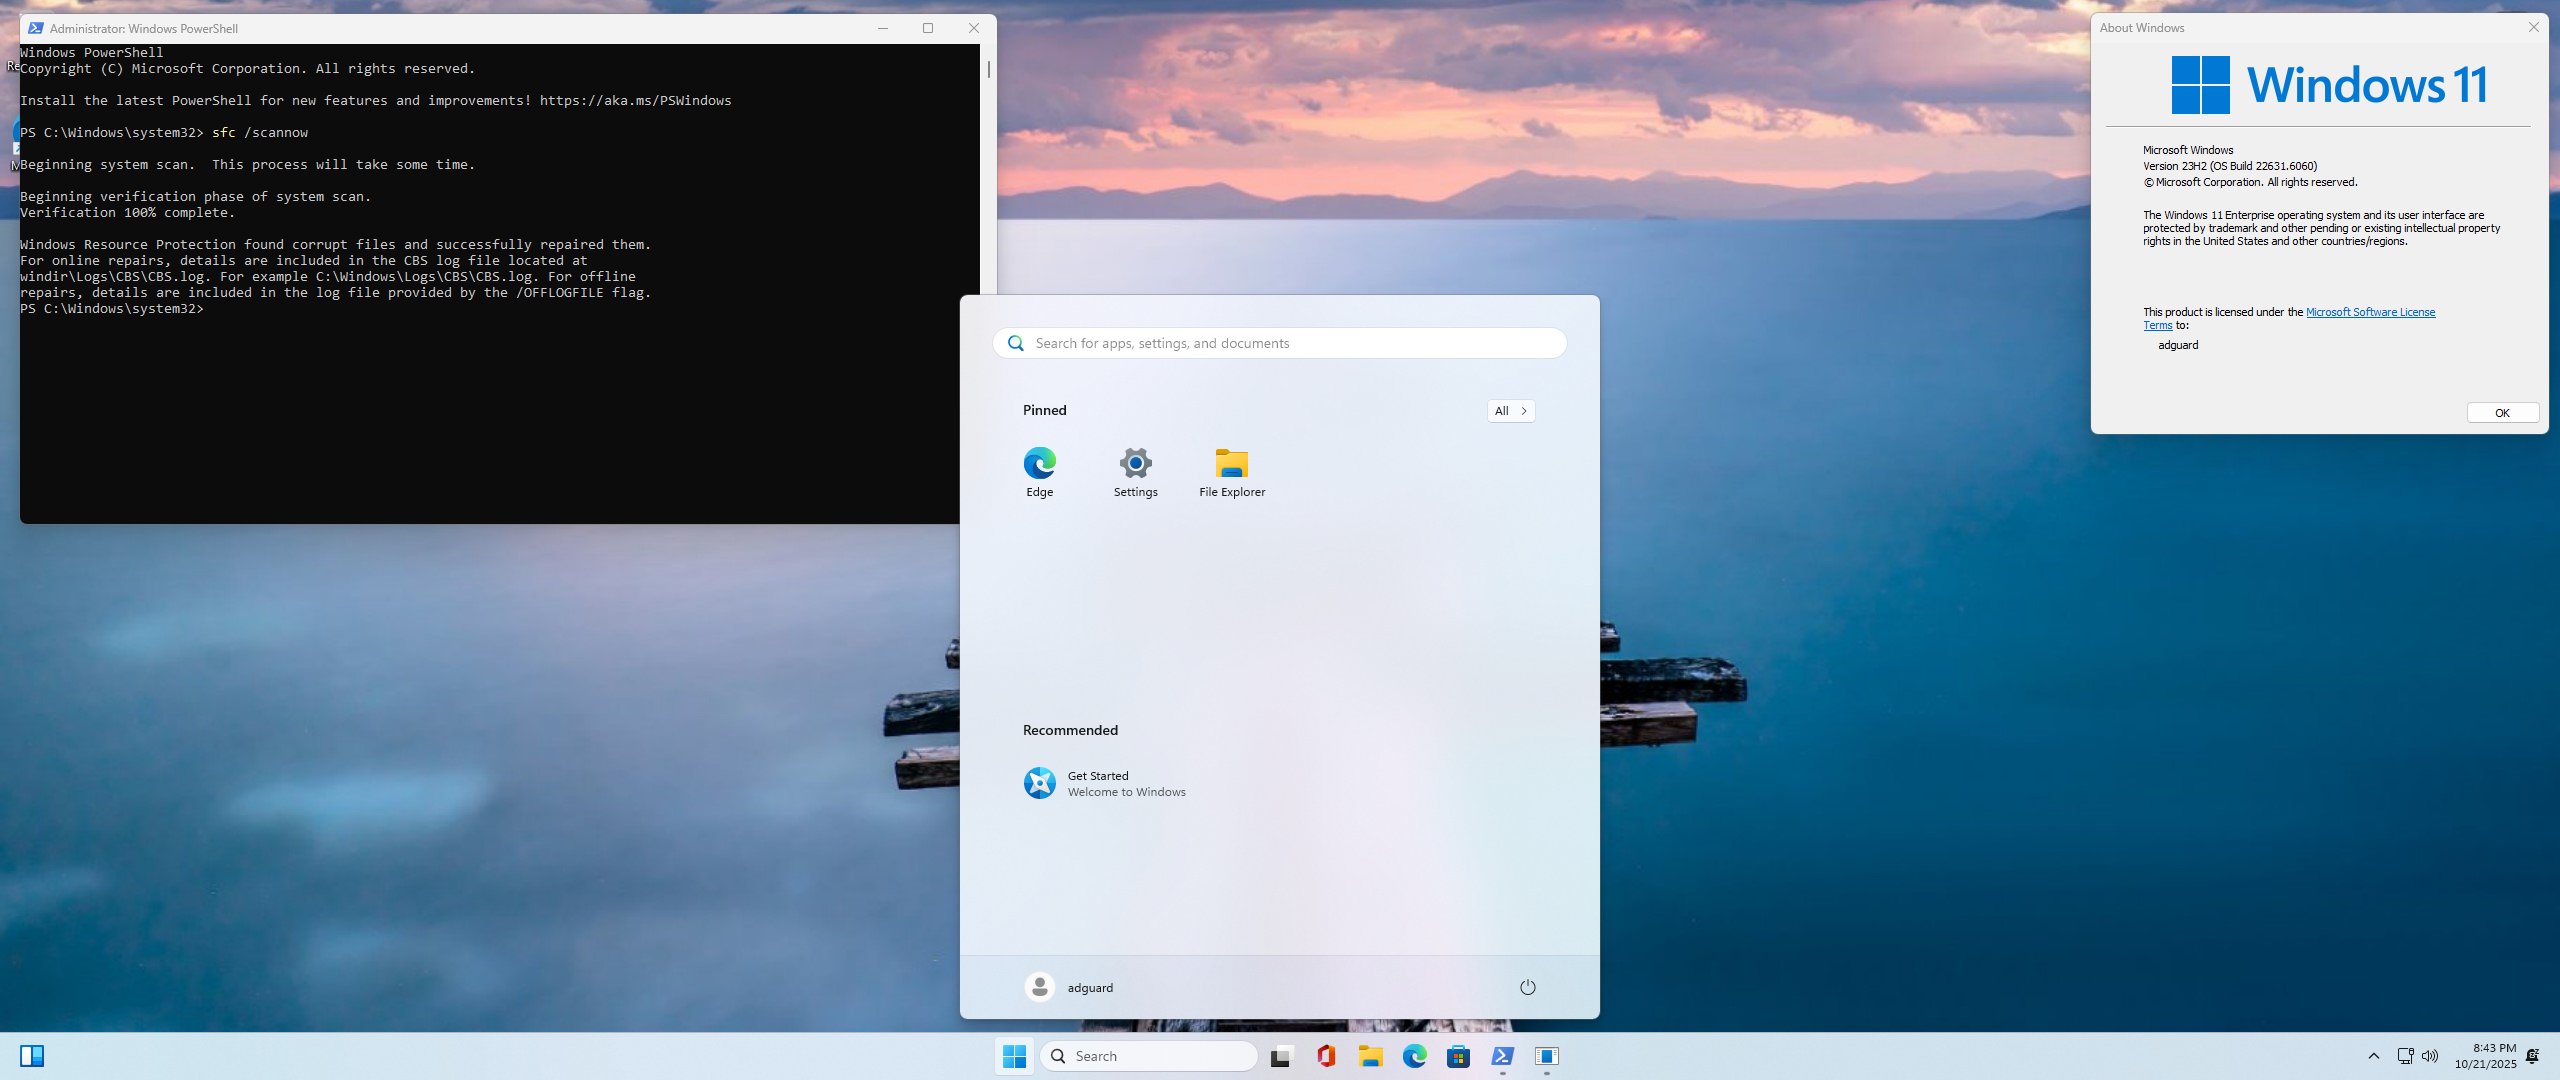The width and height of the screenshot is (2560, 1080).
Task: Open Task View from the taskbar
Action: pyautogui.click(x=1281, y=1056)
